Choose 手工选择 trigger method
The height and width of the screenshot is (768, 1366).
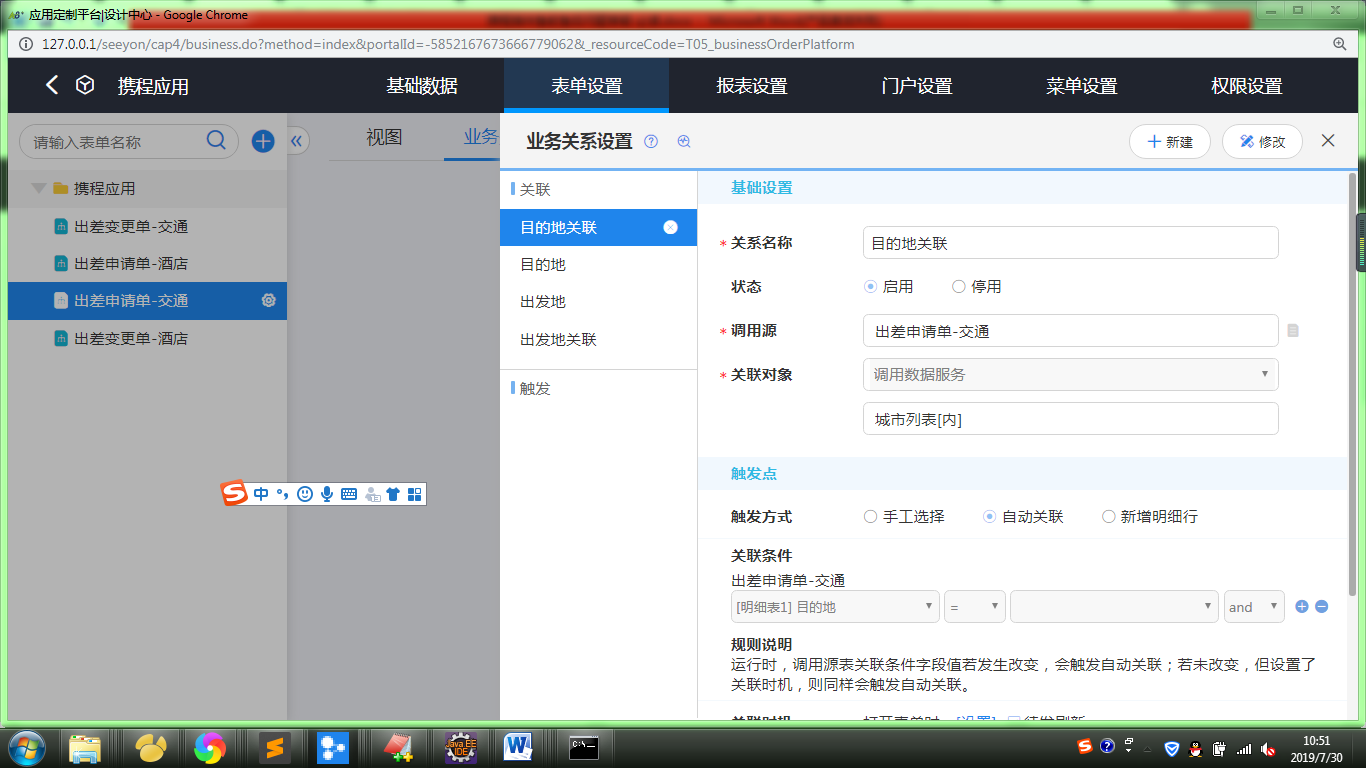point(871,517)
